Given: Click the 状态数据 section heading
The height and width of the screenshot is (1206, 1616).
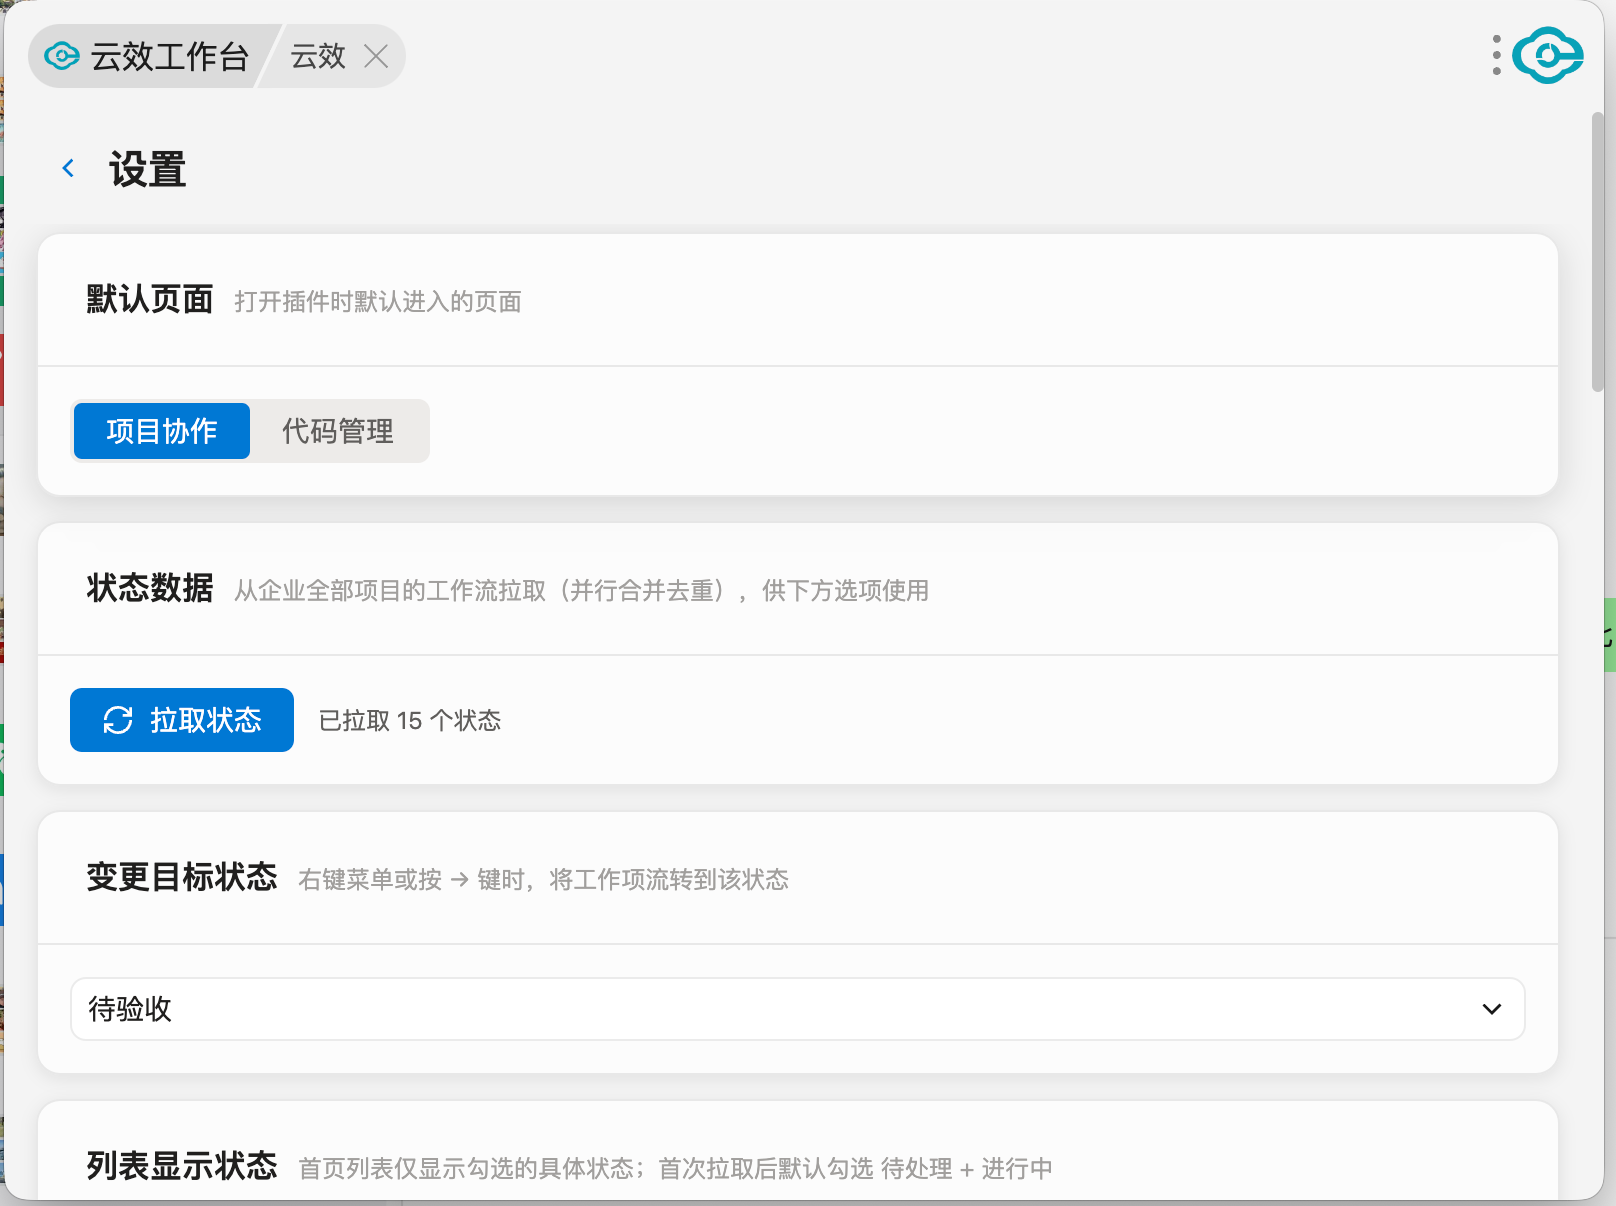Looking at the screenshot, I should coord(150,588).
